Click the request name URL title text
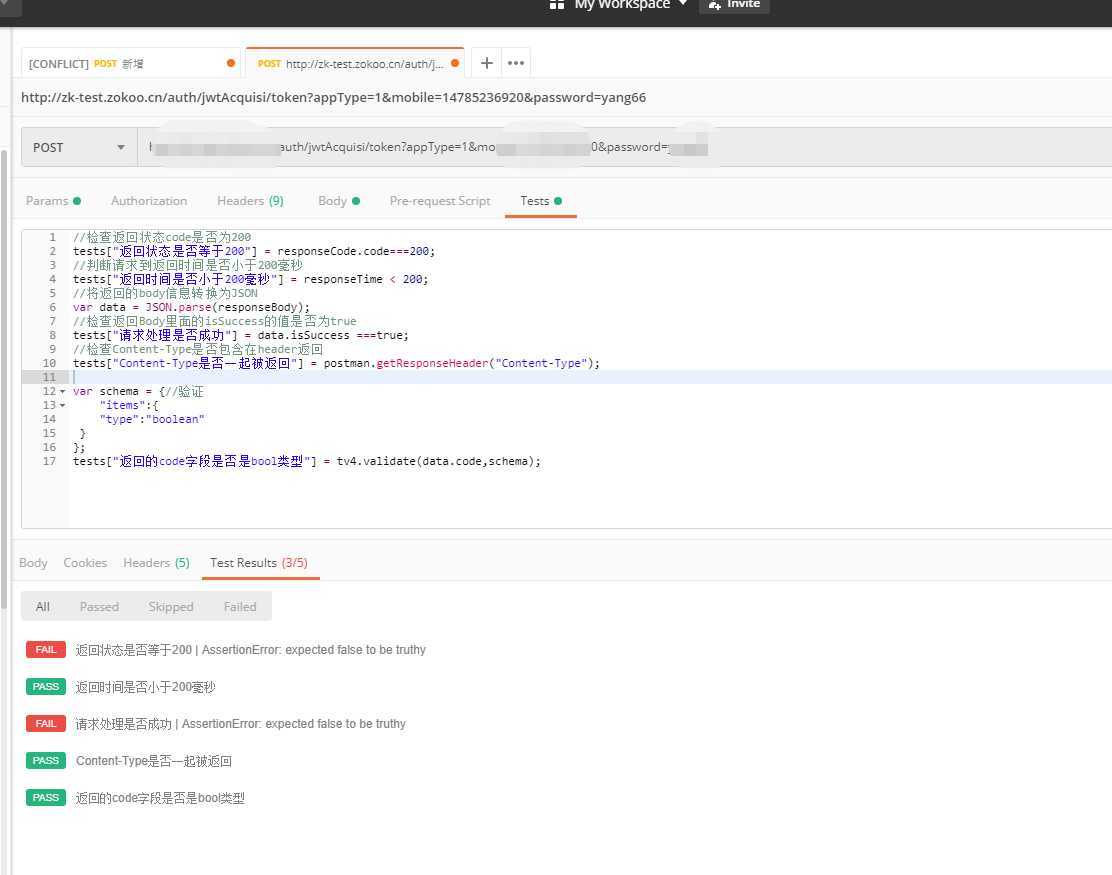The width and height of the screenshot is (1112, 875). click(x=333, y=97)
